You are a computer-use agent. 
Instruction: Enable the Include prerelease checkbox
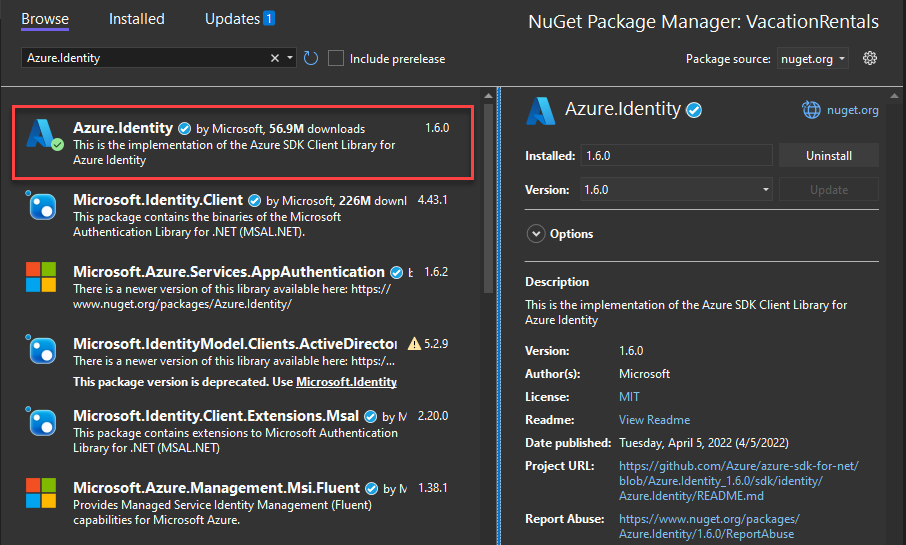(x=336, y=58)
